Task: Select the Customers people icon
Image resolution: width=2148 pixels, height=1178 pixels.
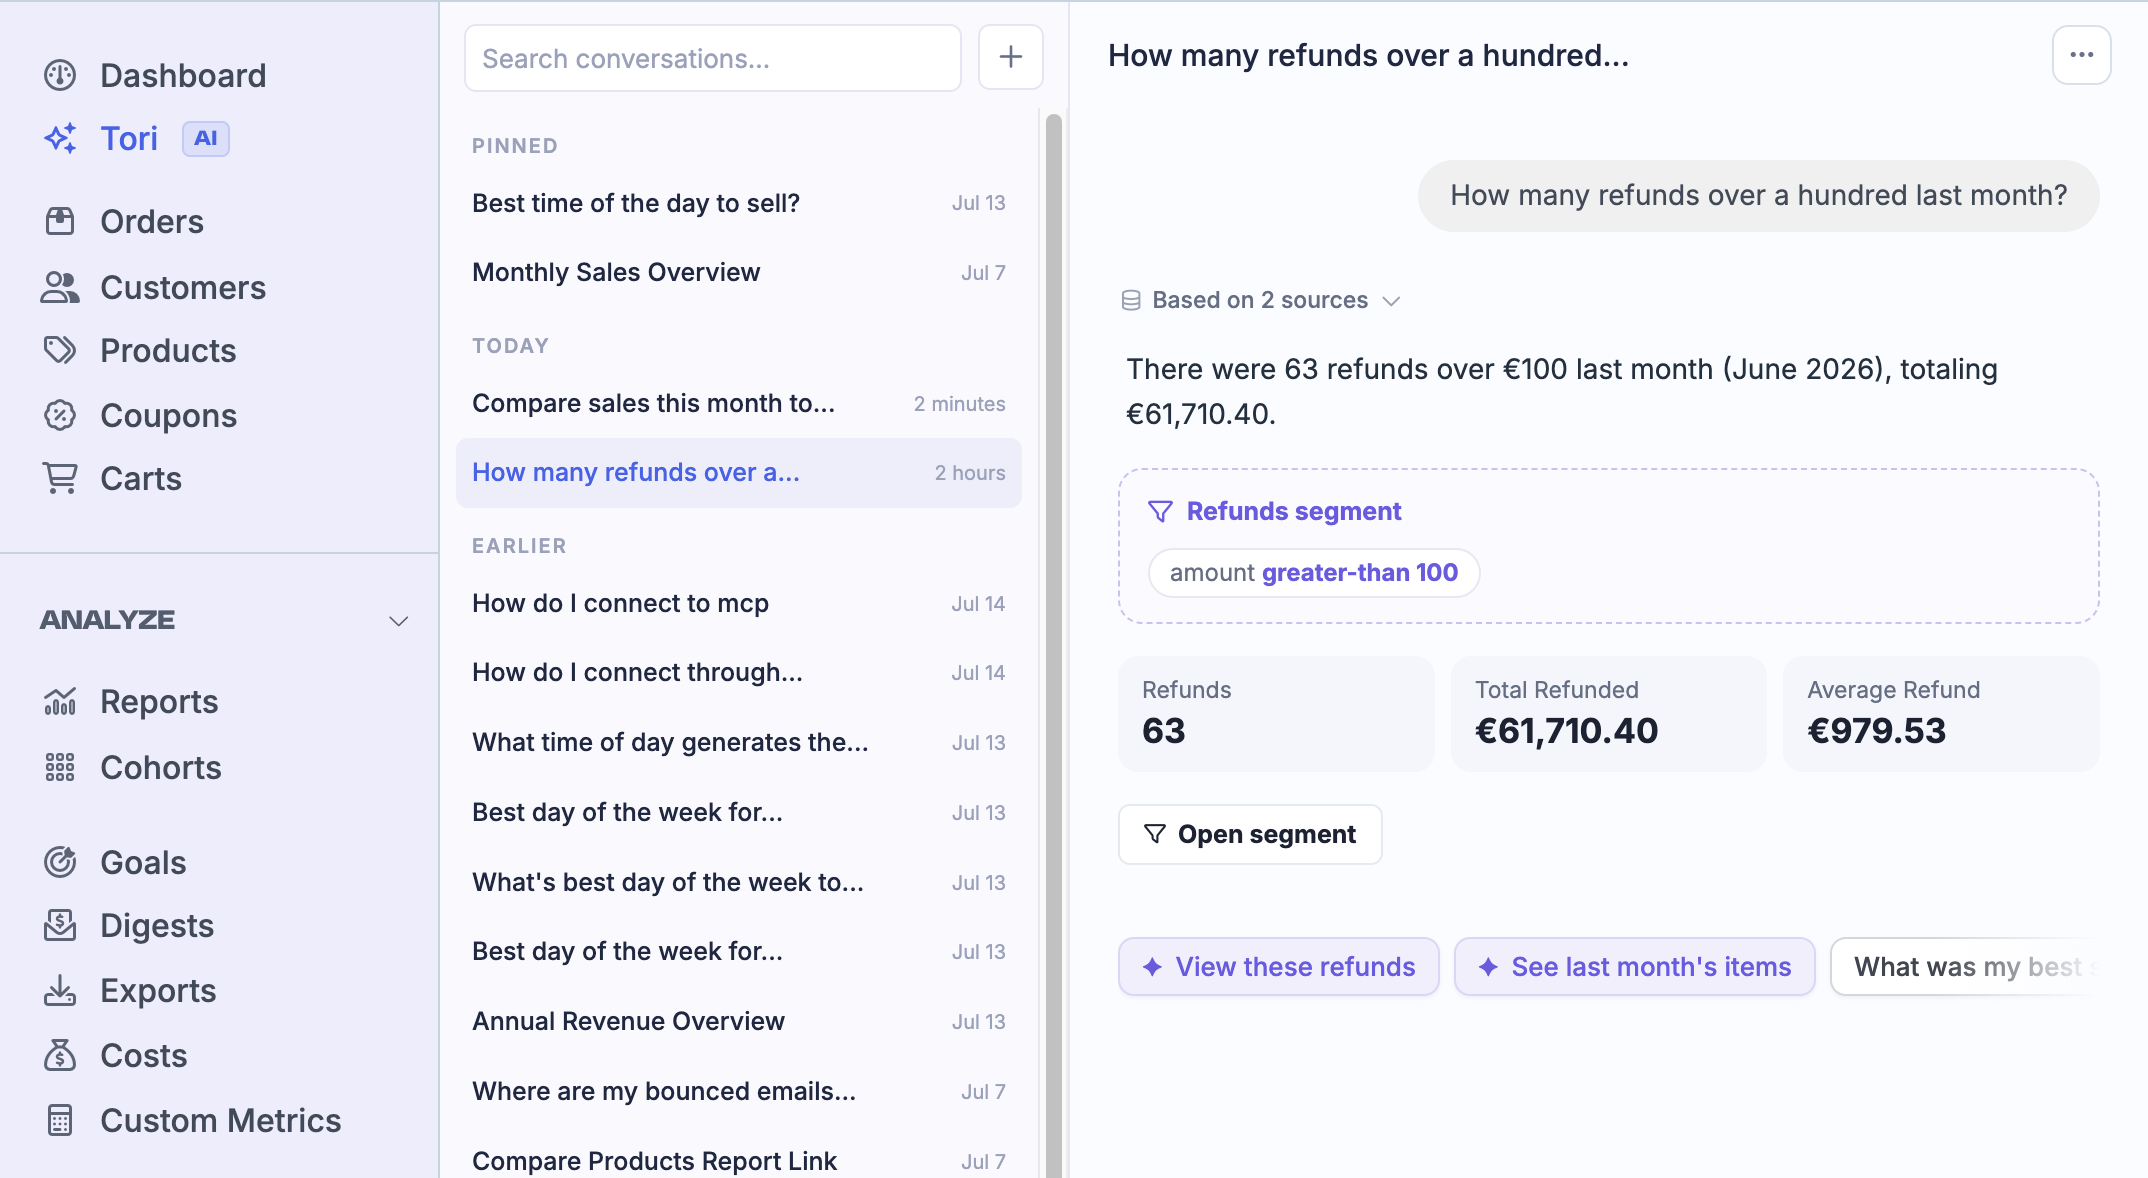Action: pos(60,287)
